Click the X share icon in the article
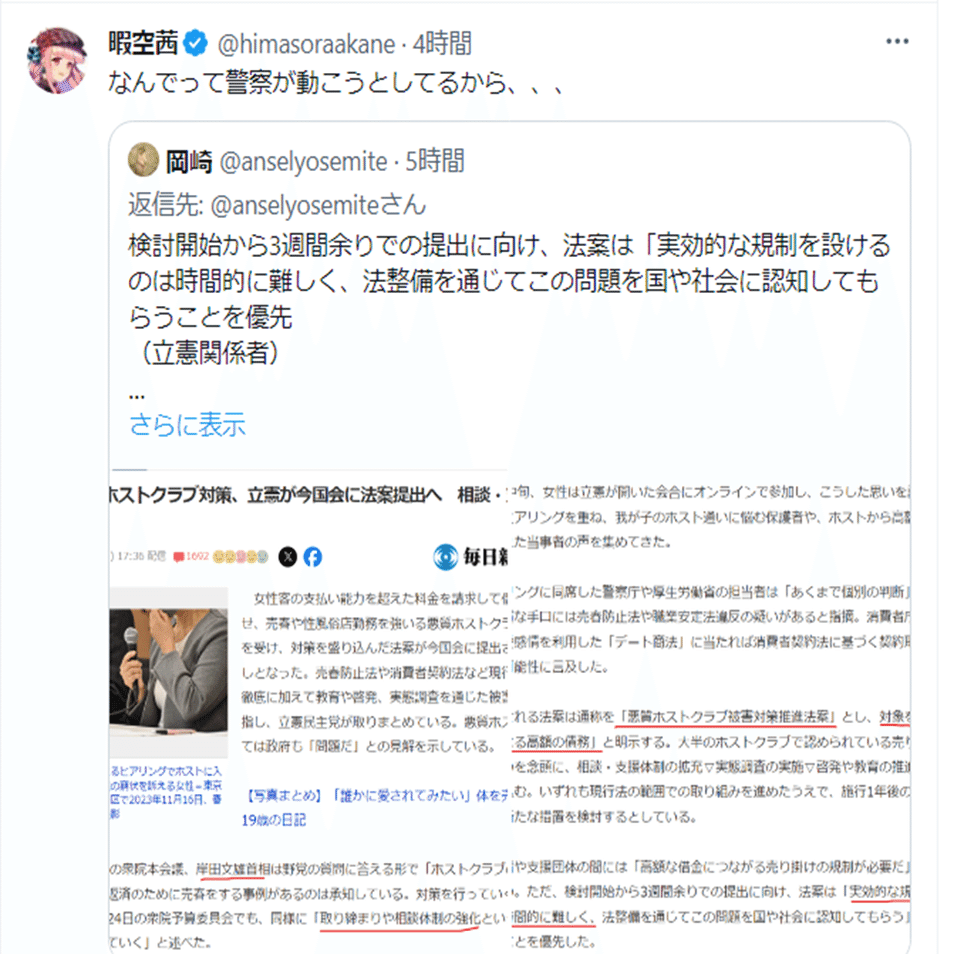Screen dimensions: 954x954 [288, 556]
